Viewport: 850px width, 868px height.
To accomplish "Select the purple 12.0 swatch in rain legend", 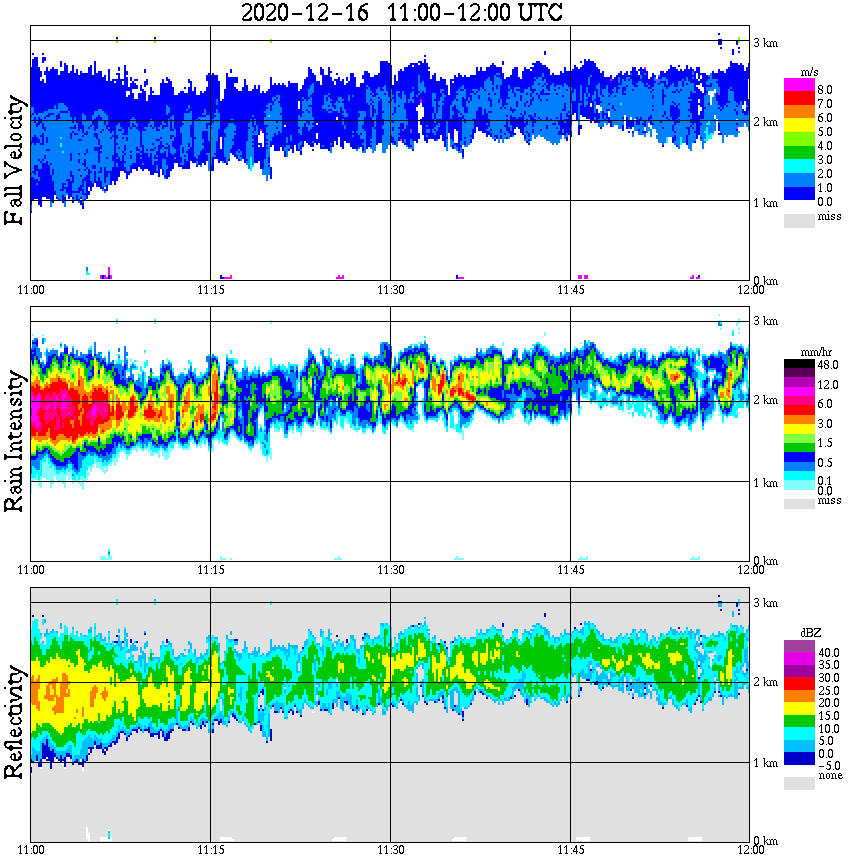I will (x=800, y=382).
